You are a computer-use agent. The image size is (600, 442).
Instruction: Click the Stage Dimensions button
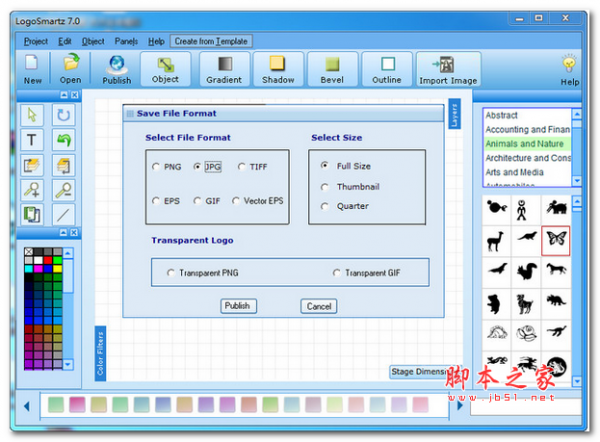click(421, 372)
